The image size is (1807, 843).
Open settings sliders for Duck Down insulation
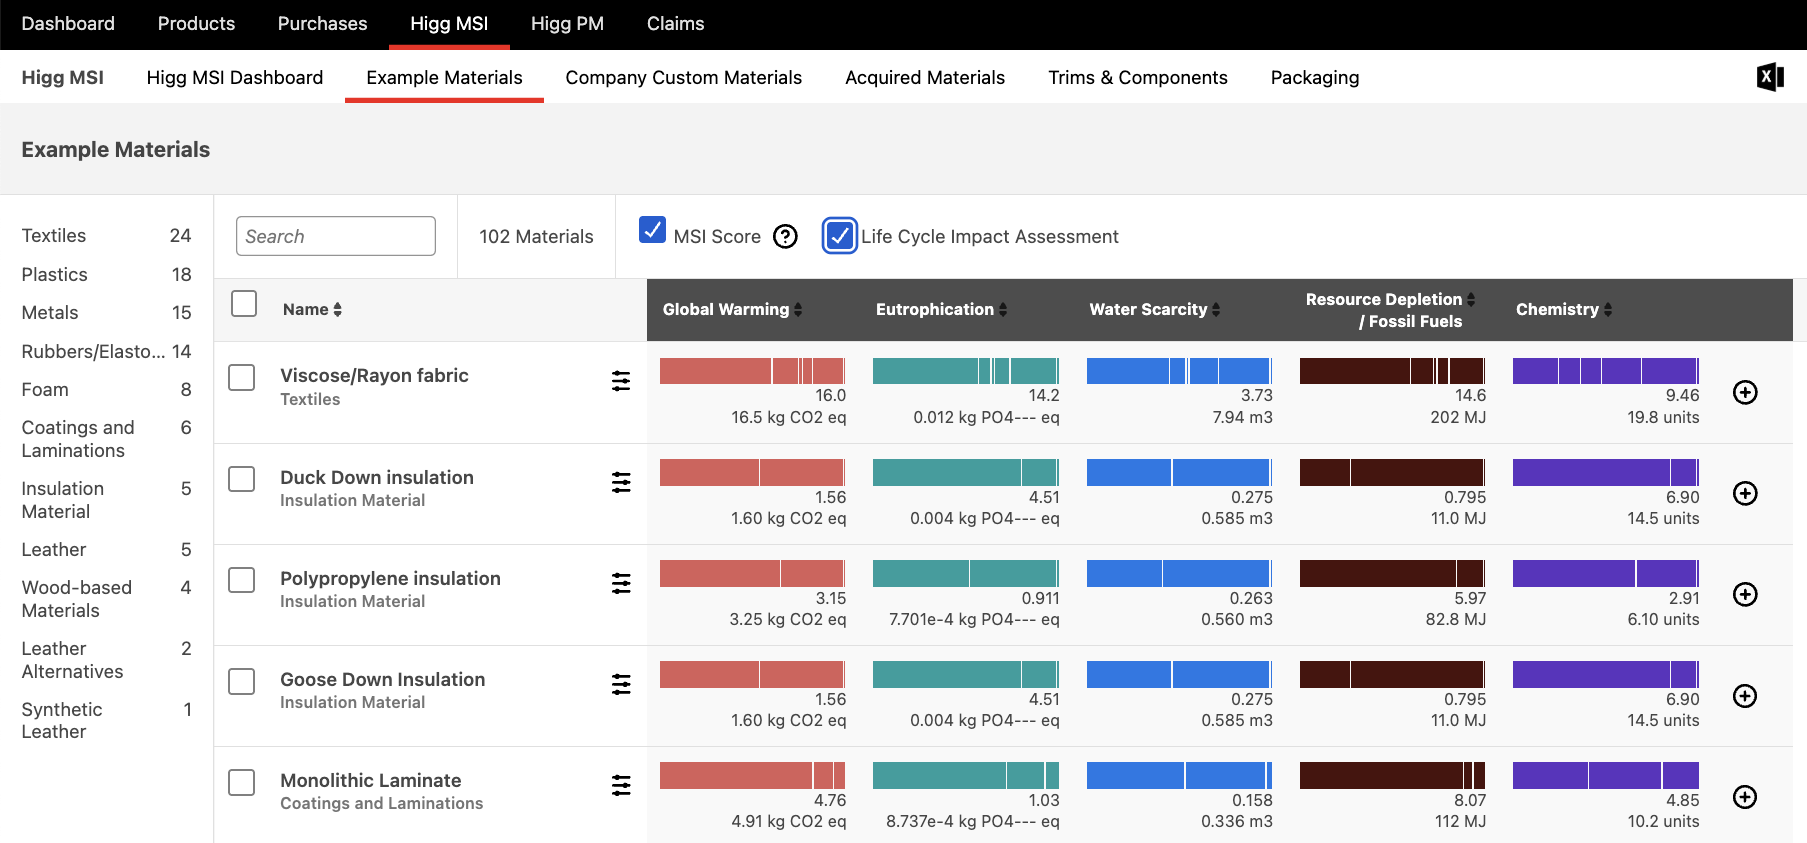point(621,482)
